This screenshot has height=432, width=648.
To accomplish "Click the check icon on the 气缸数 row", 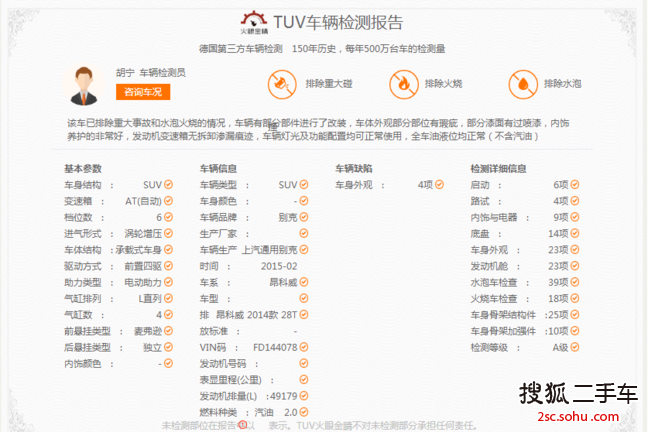I will [x=168, y=315].
